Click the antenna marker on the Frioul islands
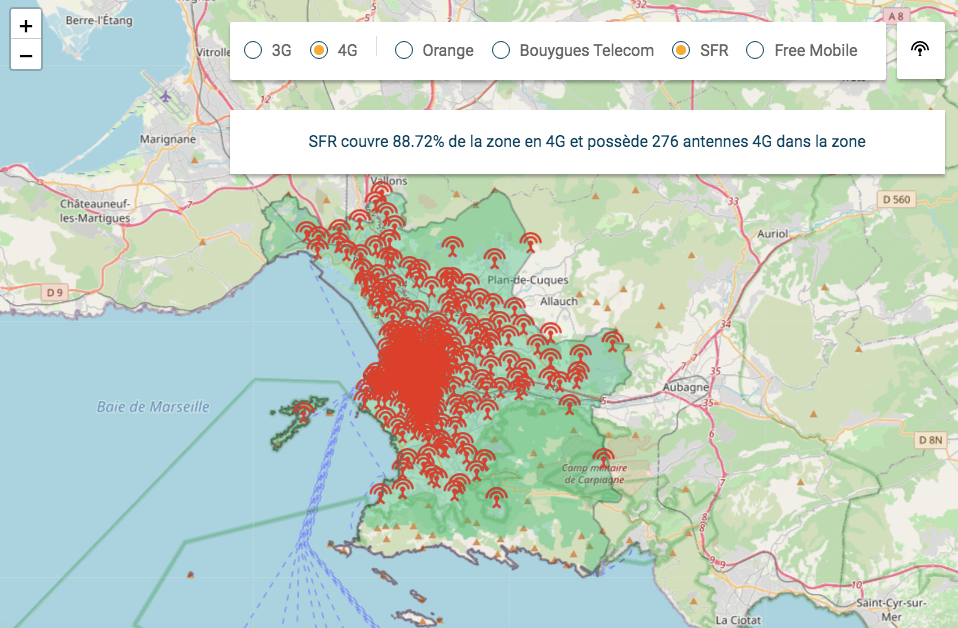 [x=303, y=409]
